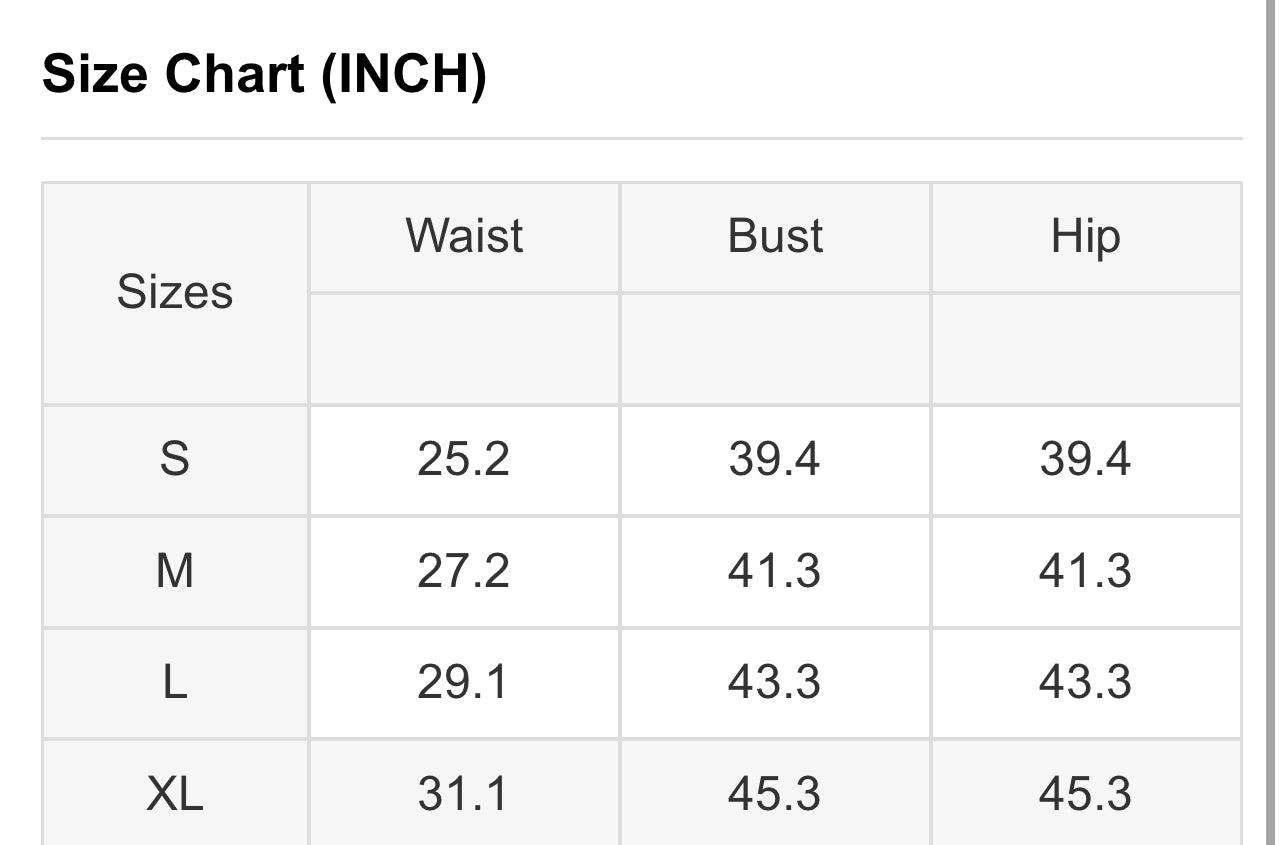Select the Sizes header cell
Screen dimensions: 1284x845
[x=175, y=293]
